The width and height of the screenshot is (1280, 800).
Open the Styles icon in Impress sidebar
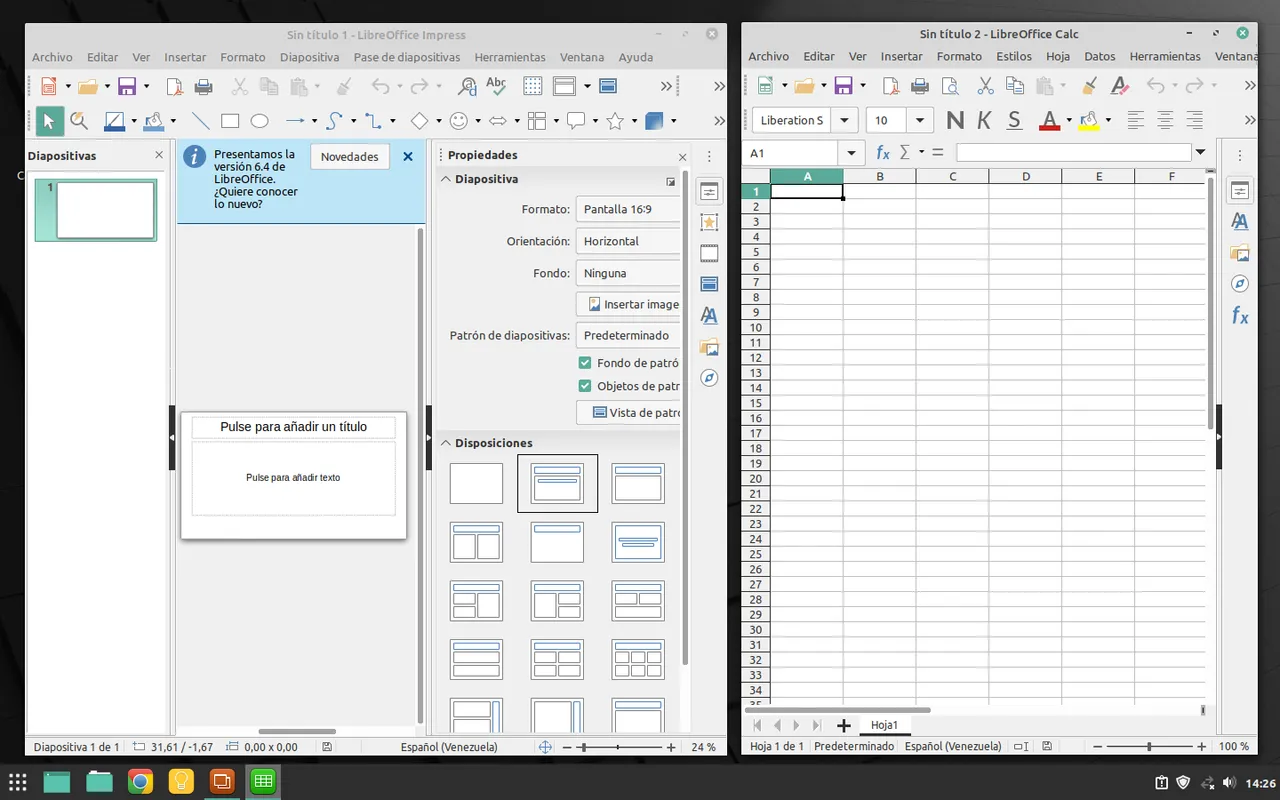click(x=709, y=316)
